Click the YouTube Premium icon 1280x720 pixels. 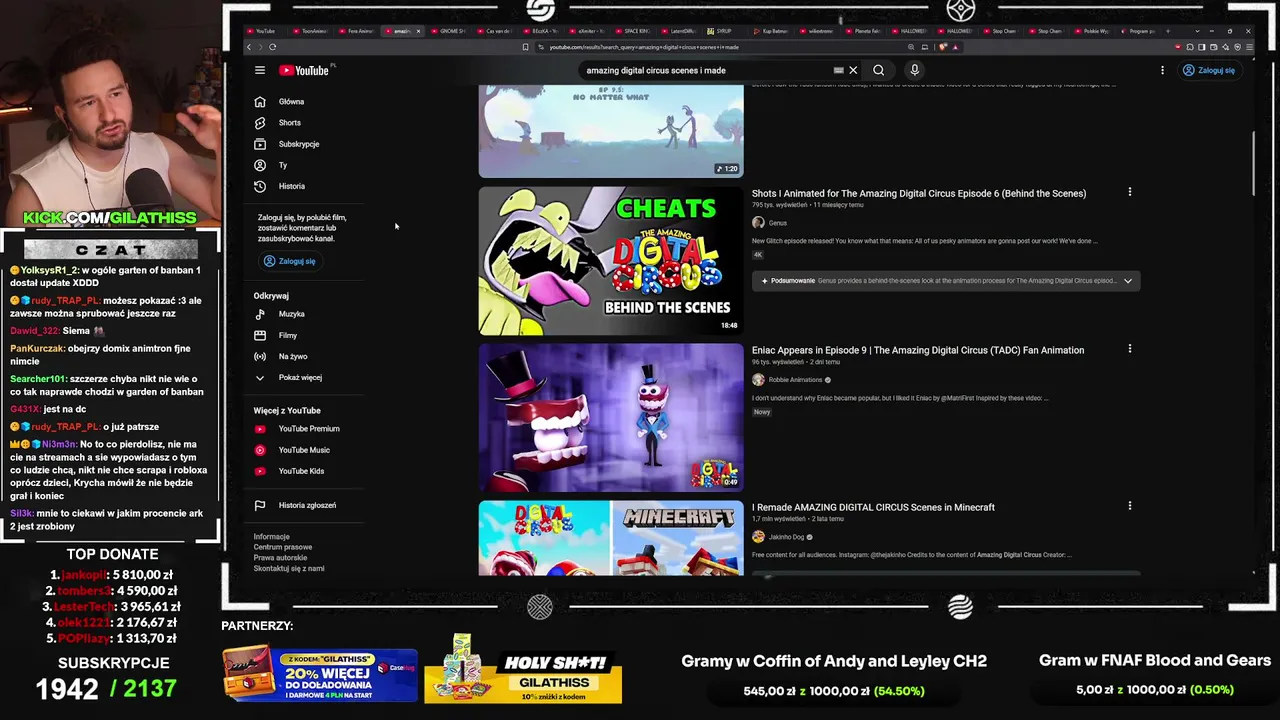coord(260,429)
